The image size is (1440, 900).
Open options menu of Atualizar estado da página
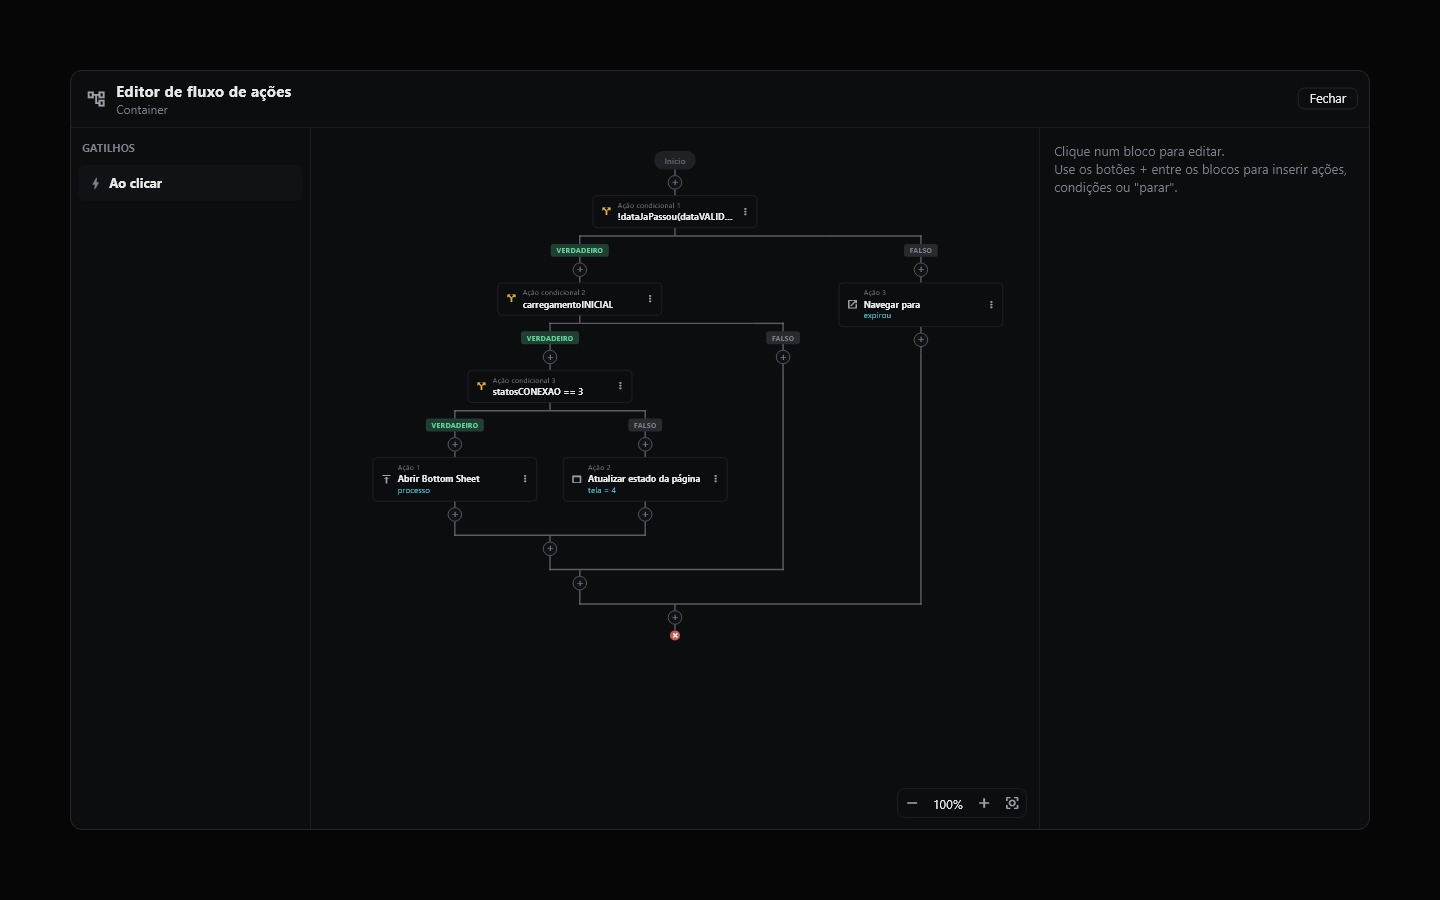point(715,479)
